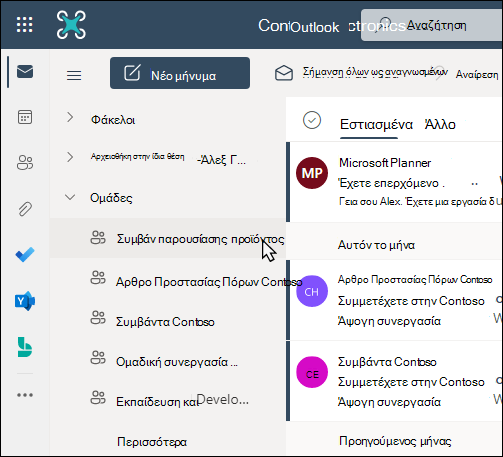This screenshot has height=457, width=503.
Task: Click the group icon beside Συμβάντα Contoso
Action: (98, 318)
